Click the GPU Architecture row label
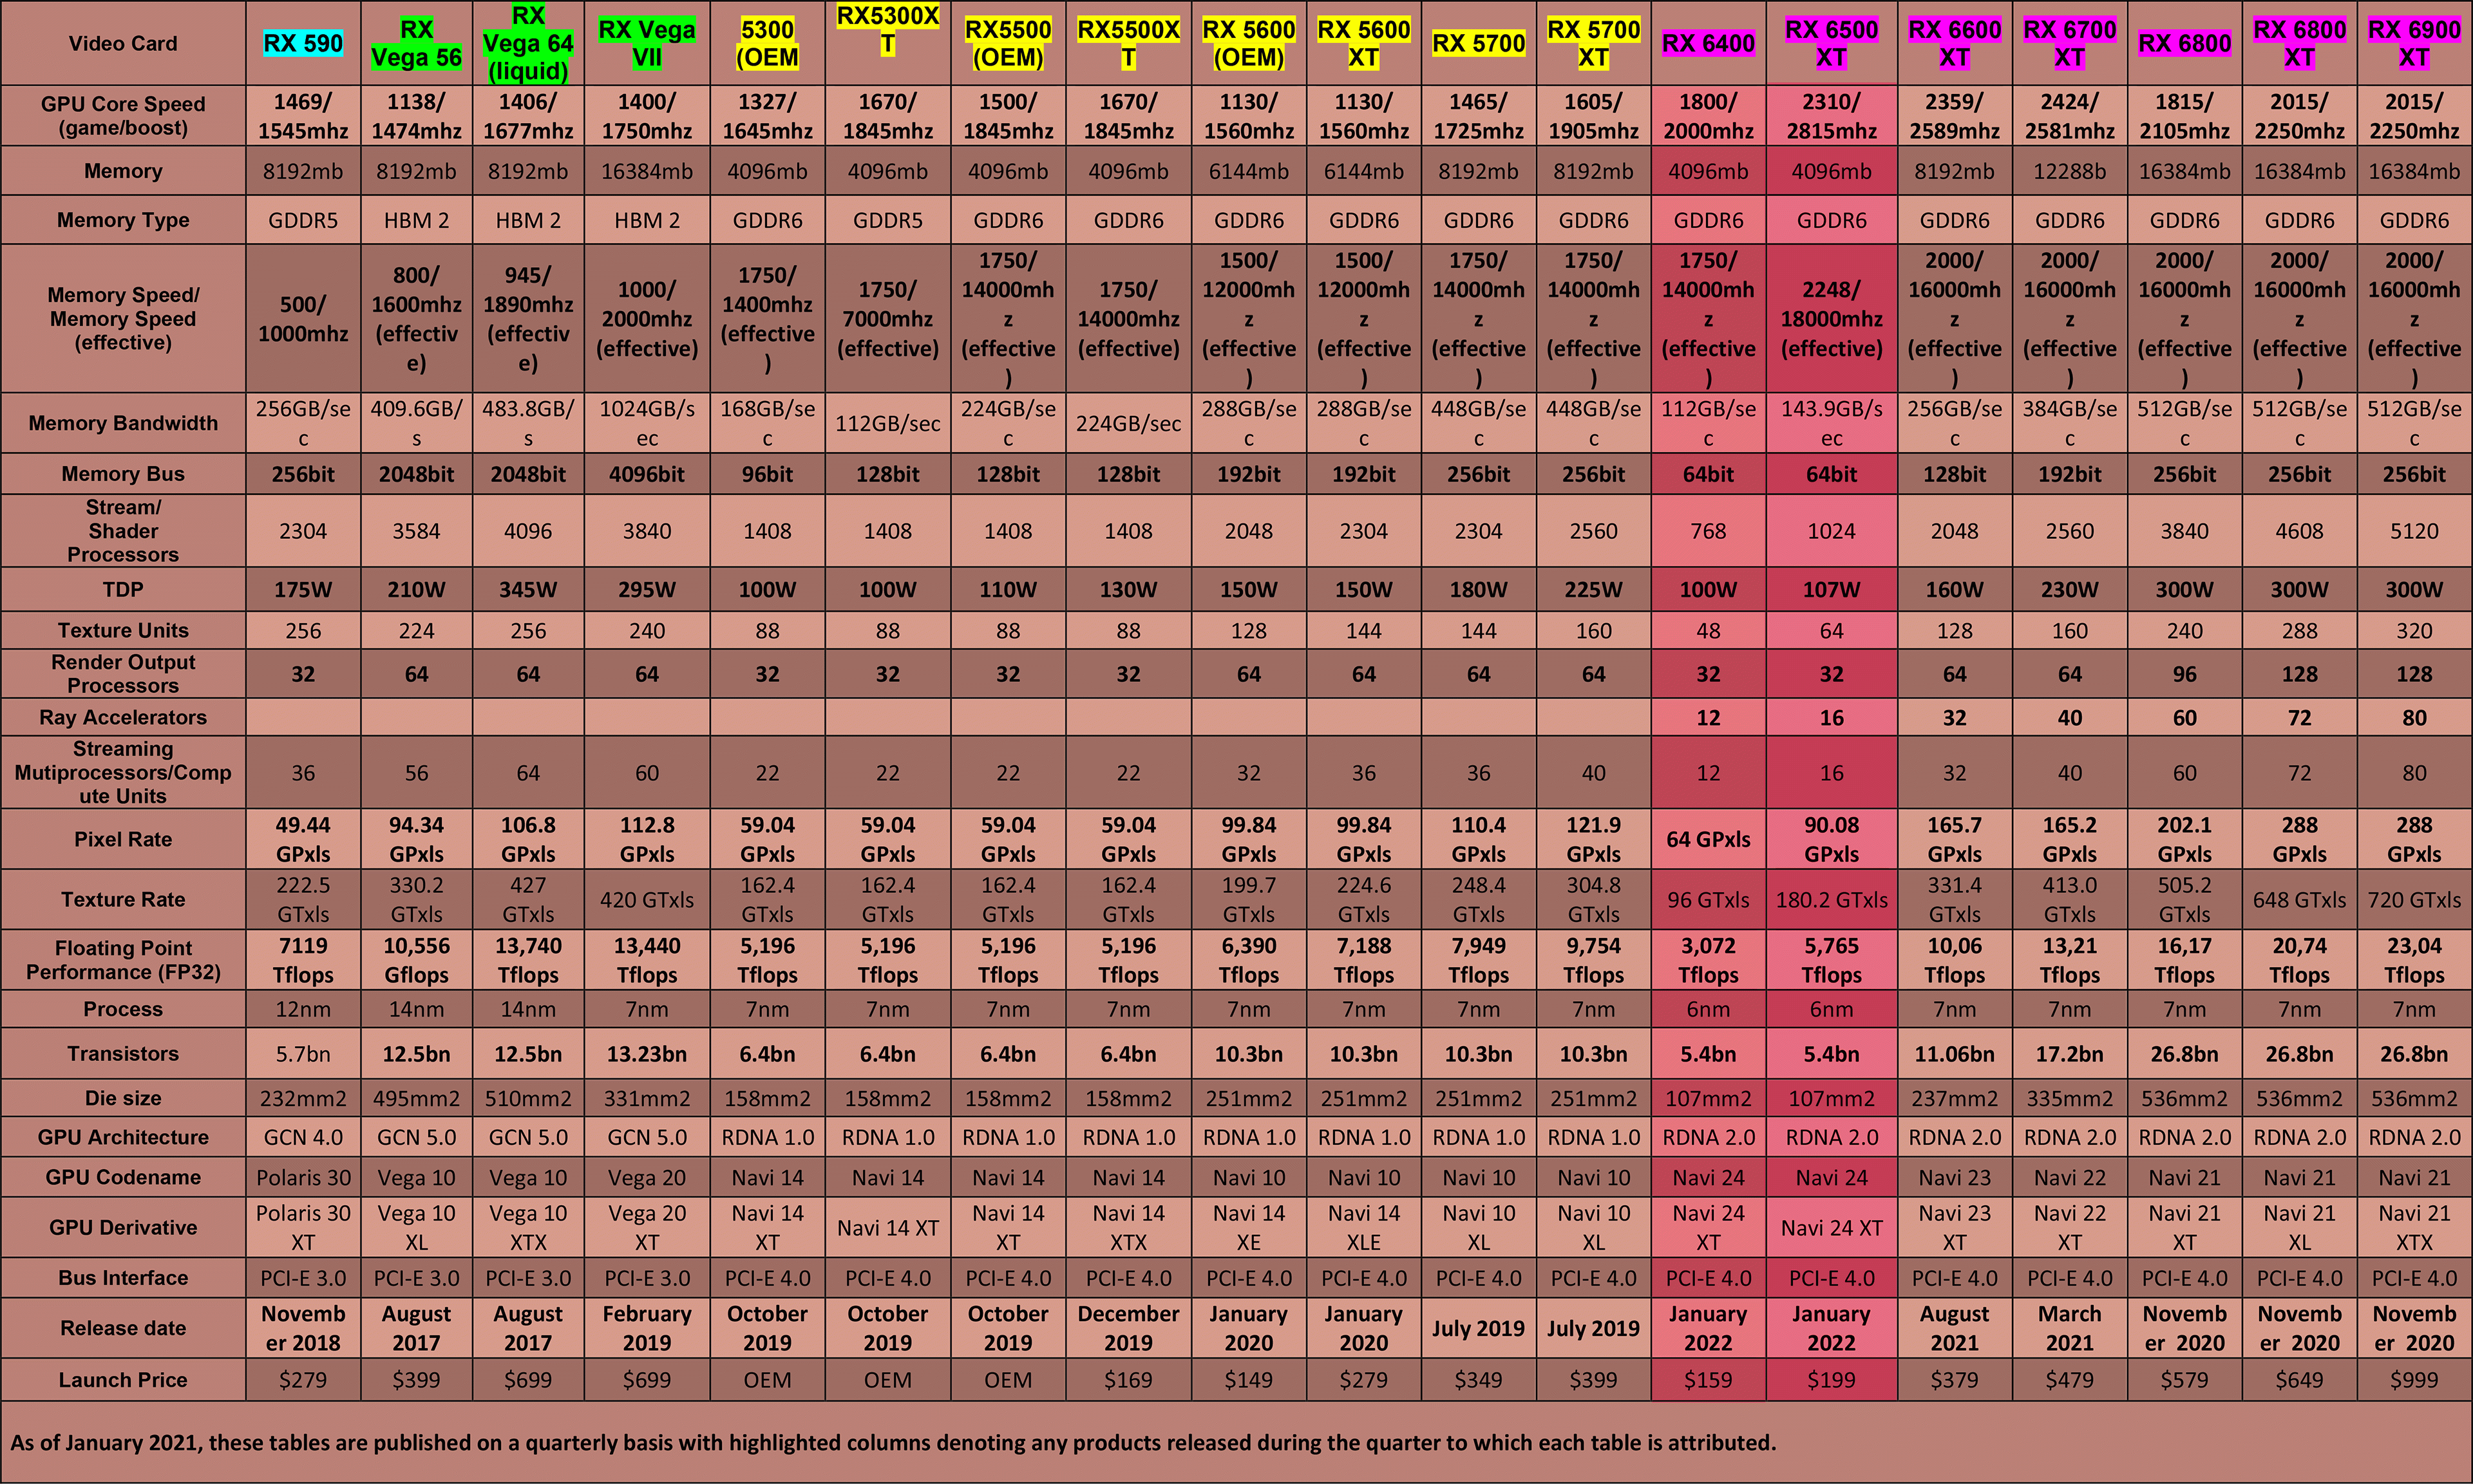The height and width of the screenshot is (1484, 2473). pyautogui.click(x=123, y=1137)
